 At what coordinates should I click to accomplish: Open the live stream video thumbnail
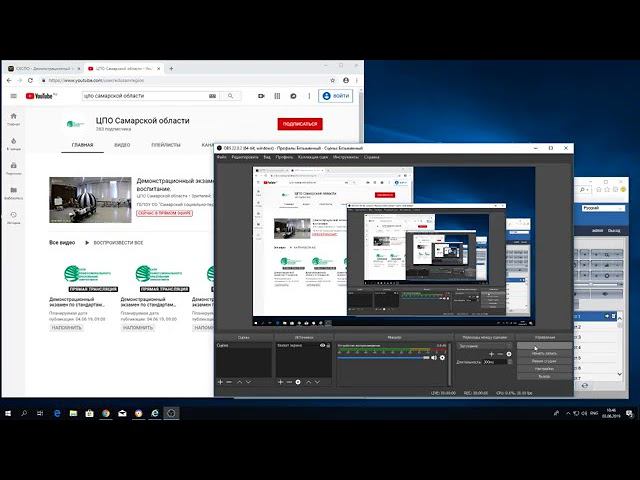pyautogui.click(x=90, y=200)
